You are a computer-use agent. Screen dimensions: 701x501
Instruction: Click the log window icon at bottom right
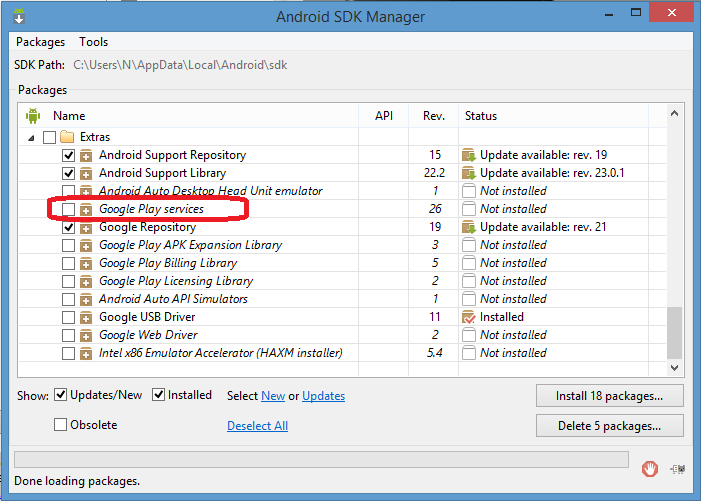click(x=679, y=467)
